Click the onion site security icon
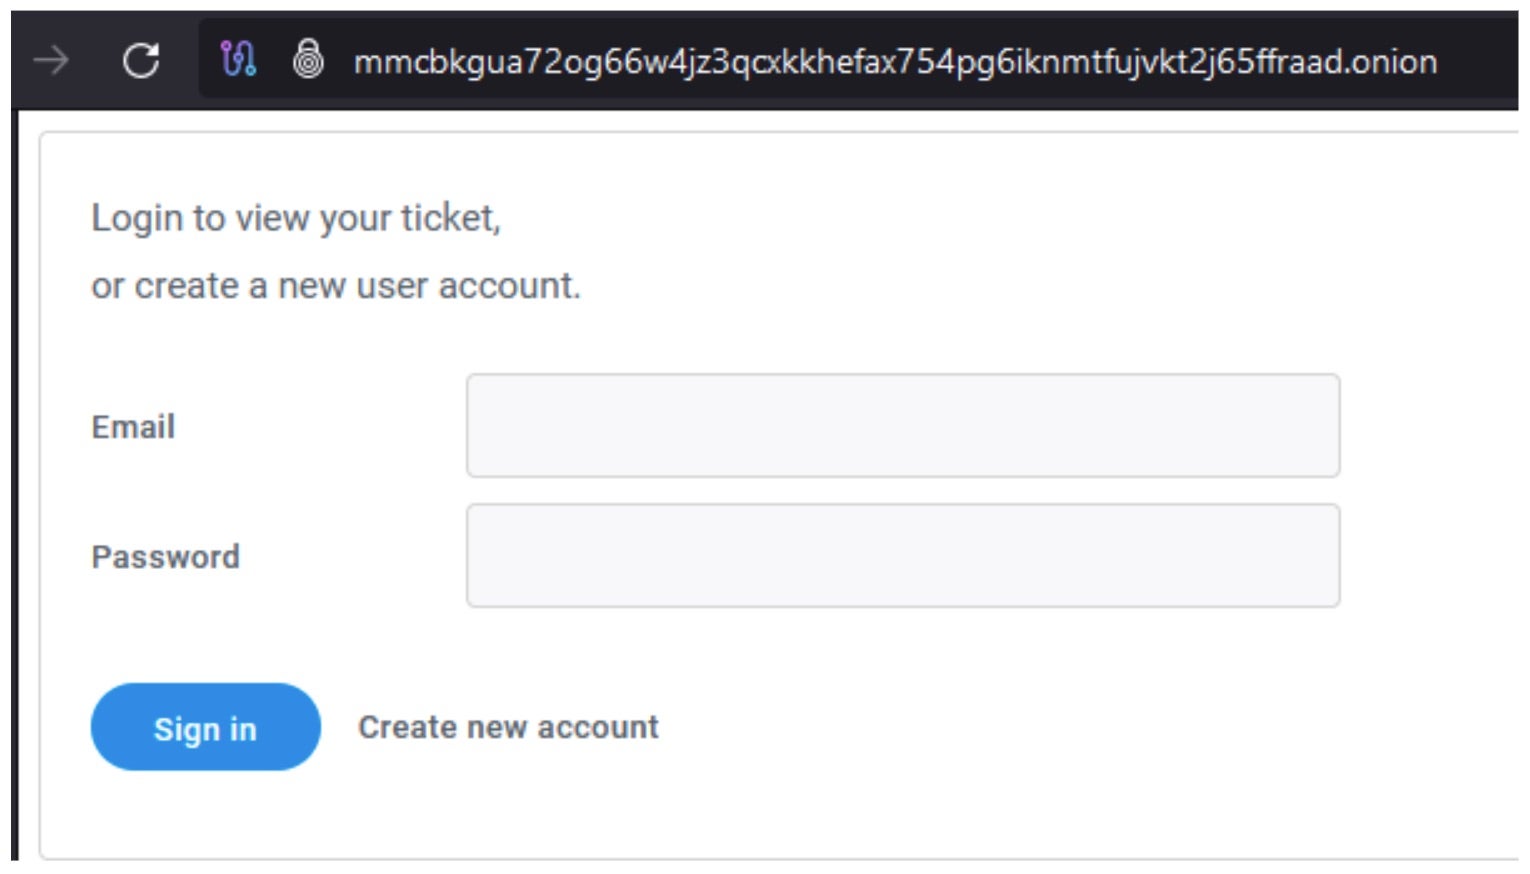 click(308, 59)
